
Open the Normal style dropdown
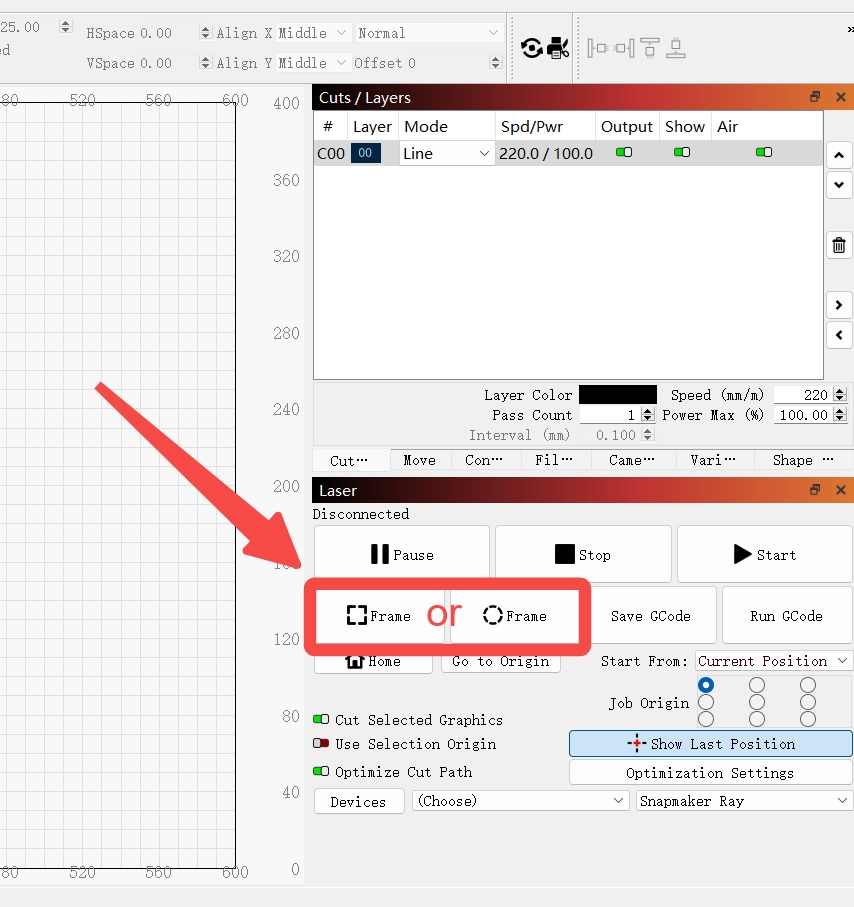(x=428, y=33)
